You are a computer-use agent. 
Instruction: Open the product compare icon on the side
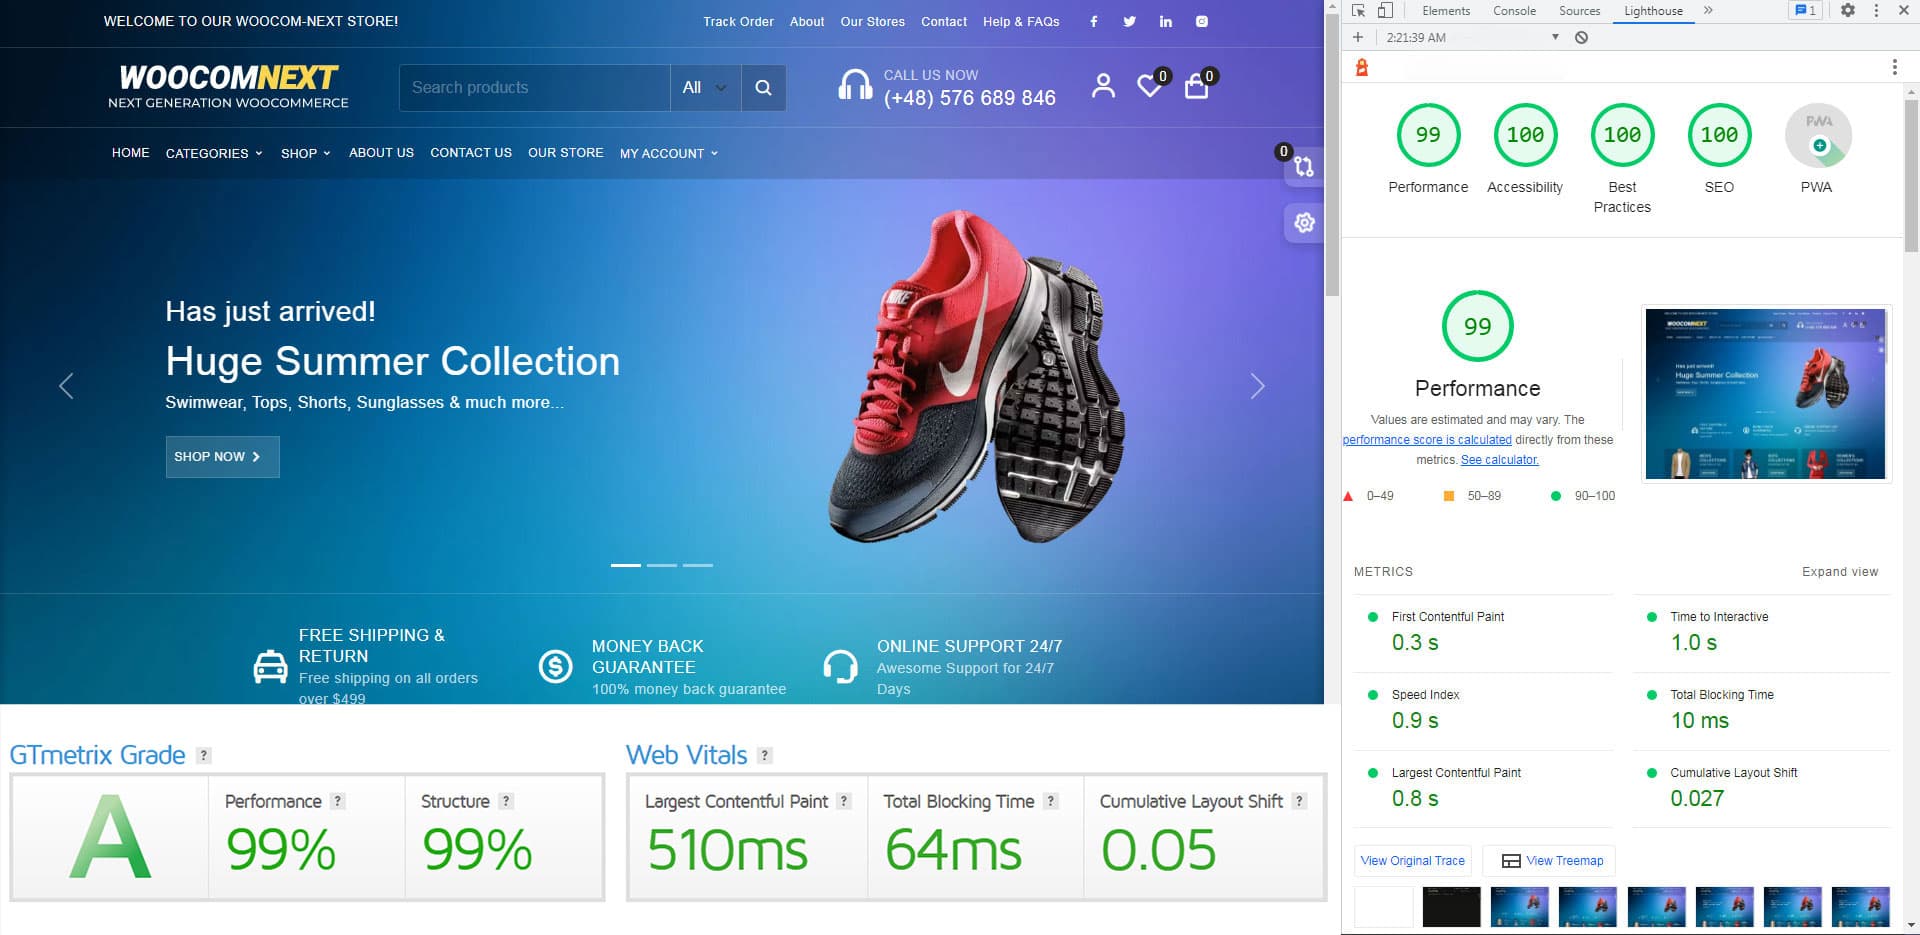click(x=1304, y=168)
